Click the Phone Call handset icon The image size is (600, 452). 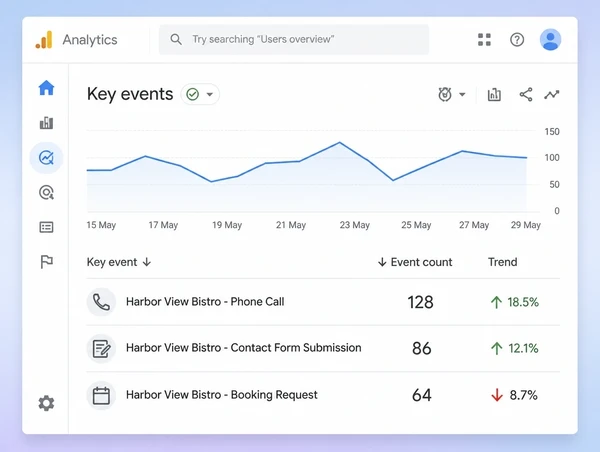(101, 302)
